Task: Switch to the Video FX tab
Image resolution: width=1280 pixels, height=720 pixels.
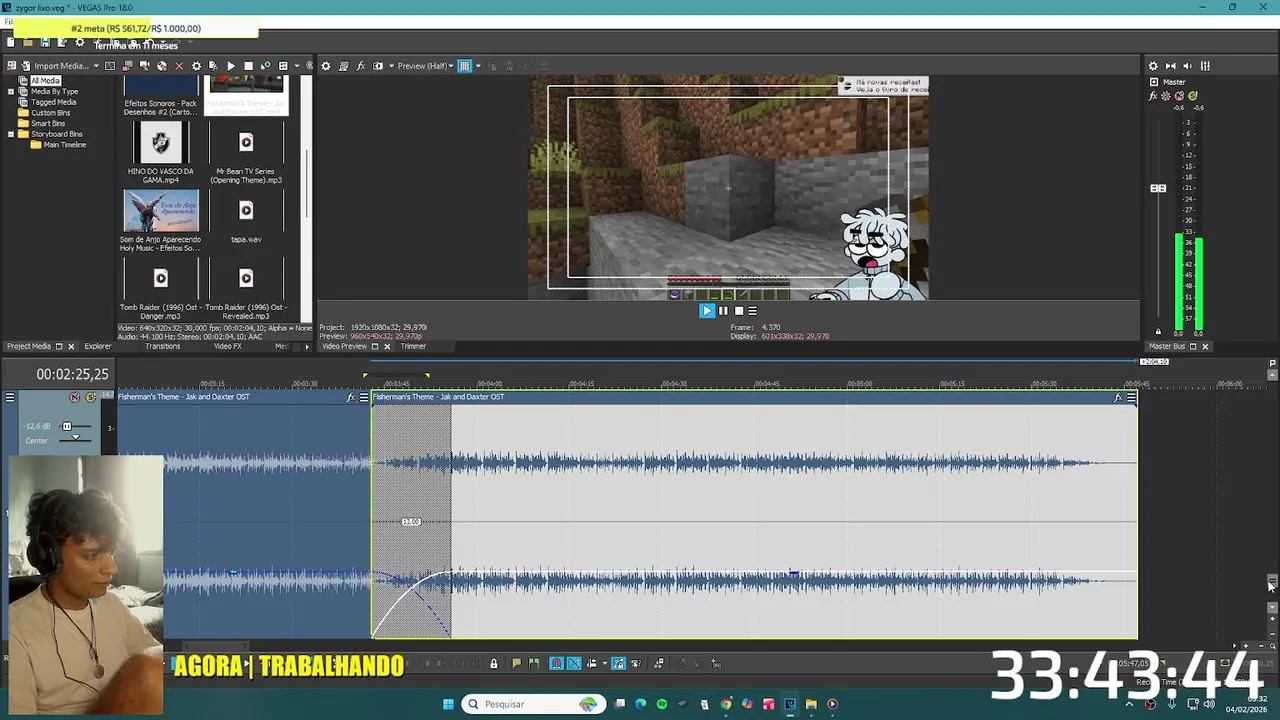Action: click(x=227, y=346)
